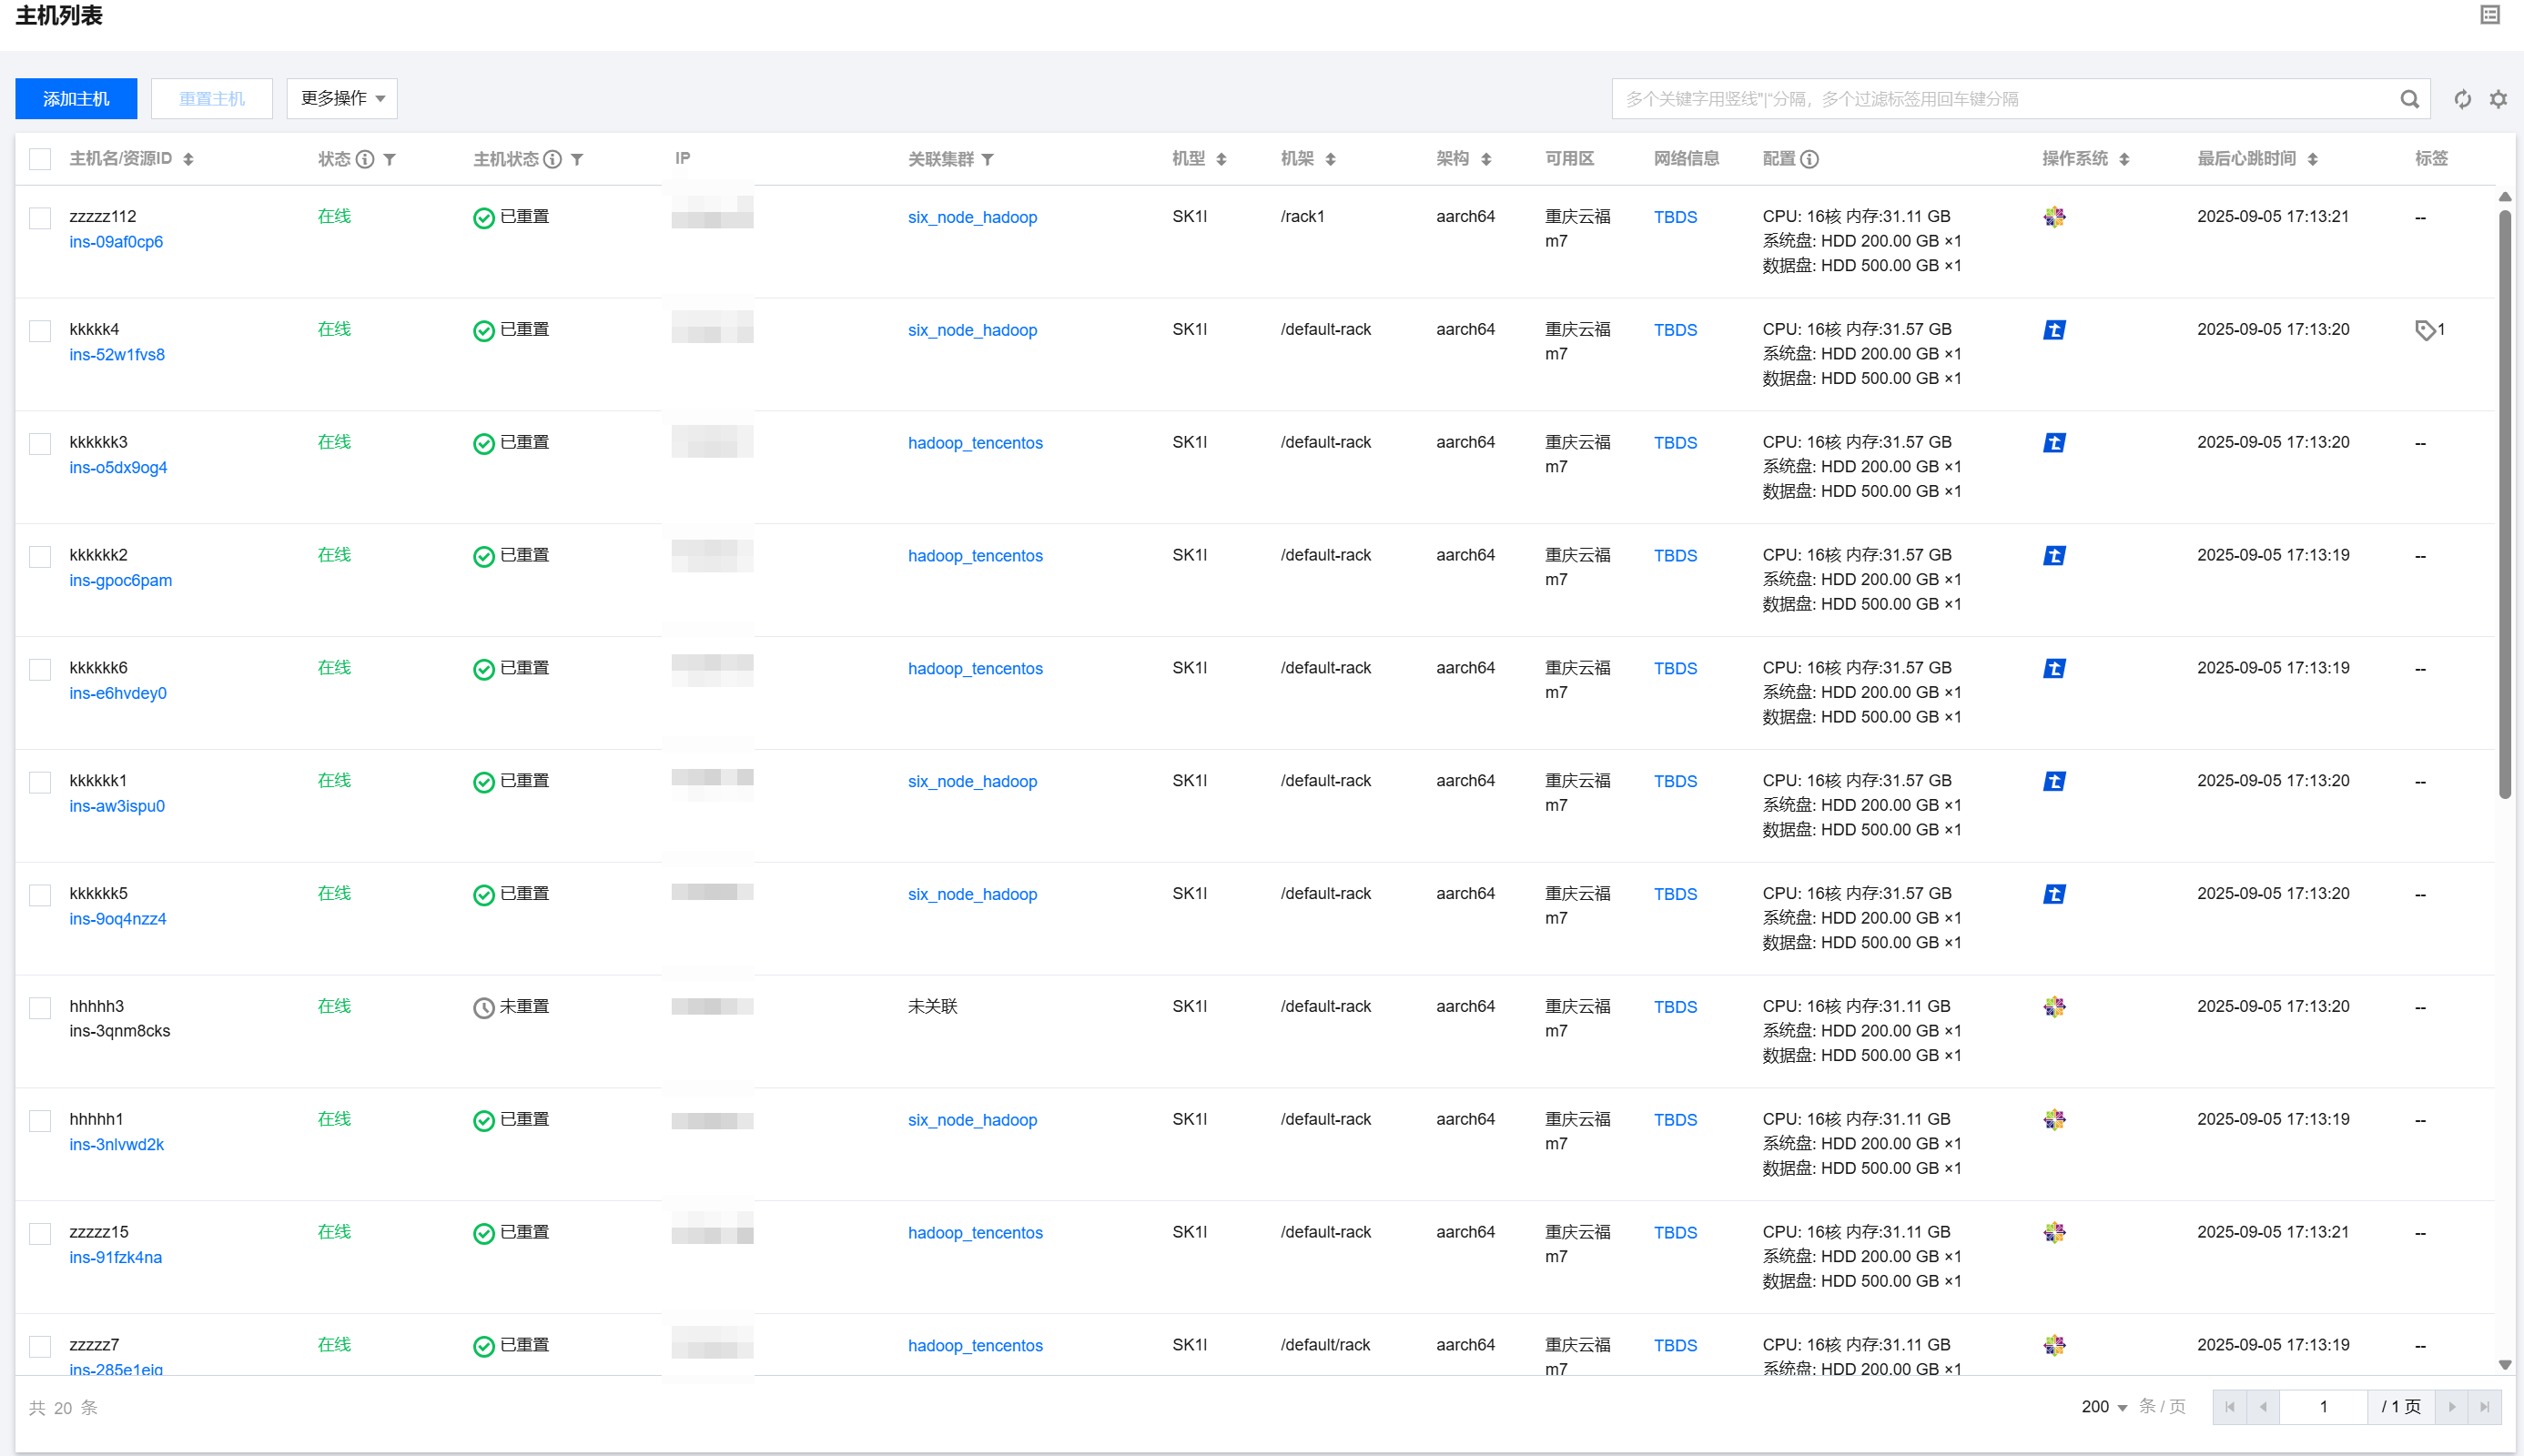
Task: Open the list icon at top right corner
Action: tap(2490, 15)
